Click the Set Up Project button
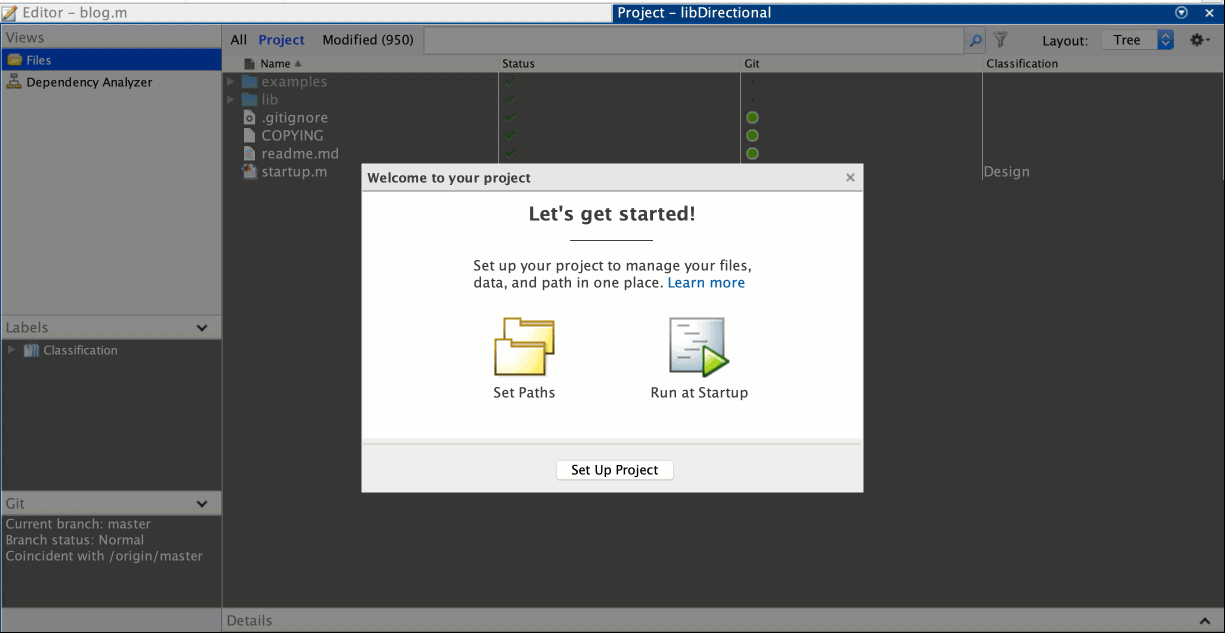Image resolution: width=1225 pixels, height=633 pixels. pyautogui.click(x=614, y=470)
